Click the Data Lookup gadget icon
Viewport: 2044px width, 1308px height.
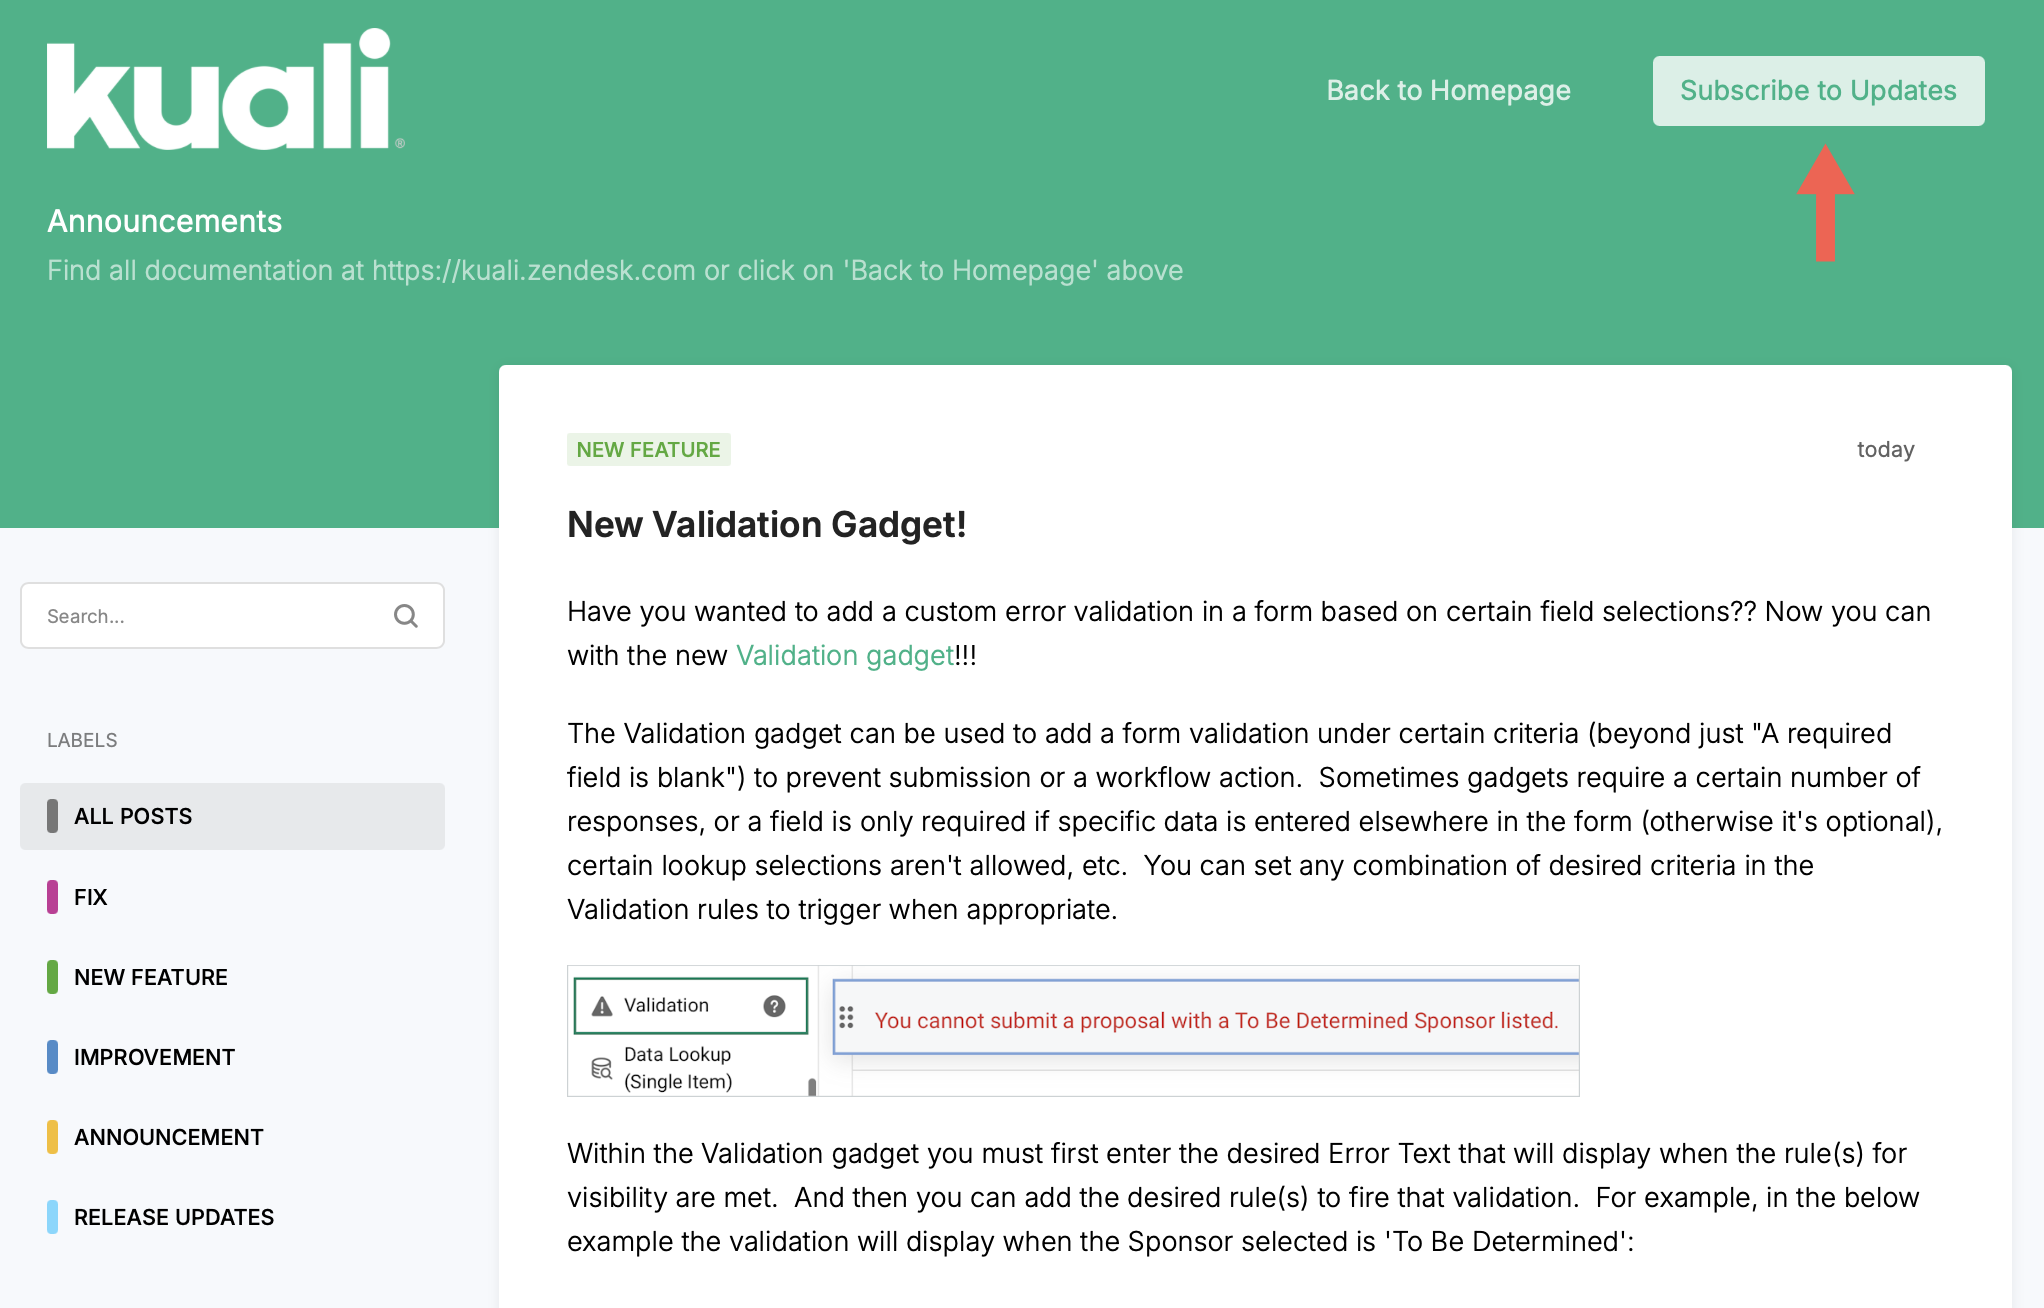pos(601,1068)
